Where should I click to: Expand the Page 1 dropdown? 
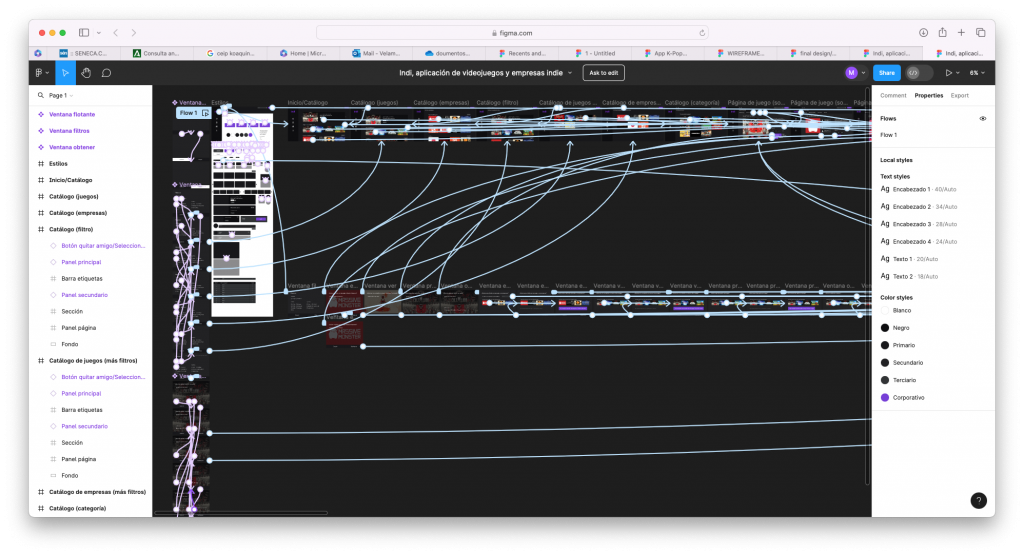pyautogui.click(x=57, y=96)
